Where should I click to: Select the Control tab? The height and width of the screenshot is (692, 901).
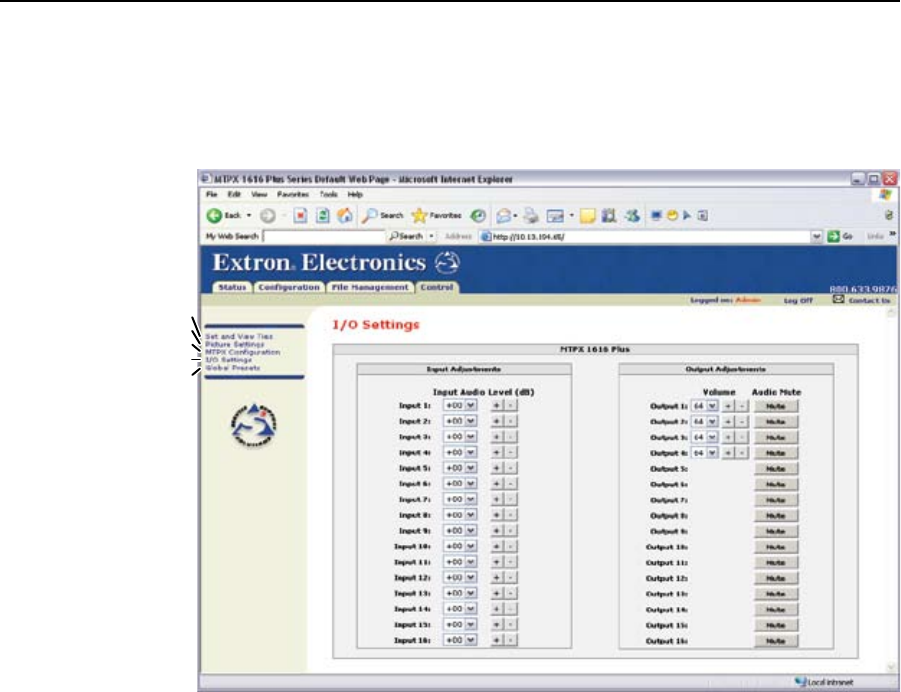[437, 286]
